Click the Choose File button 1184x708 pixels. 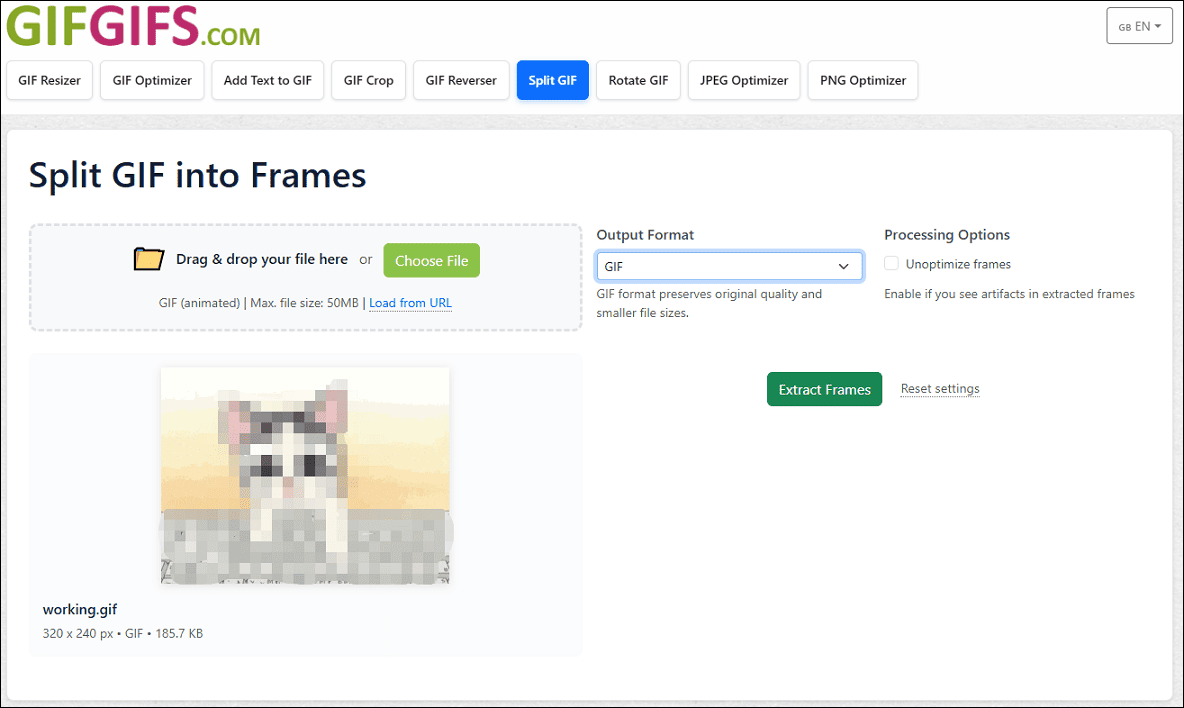(431, 259)
